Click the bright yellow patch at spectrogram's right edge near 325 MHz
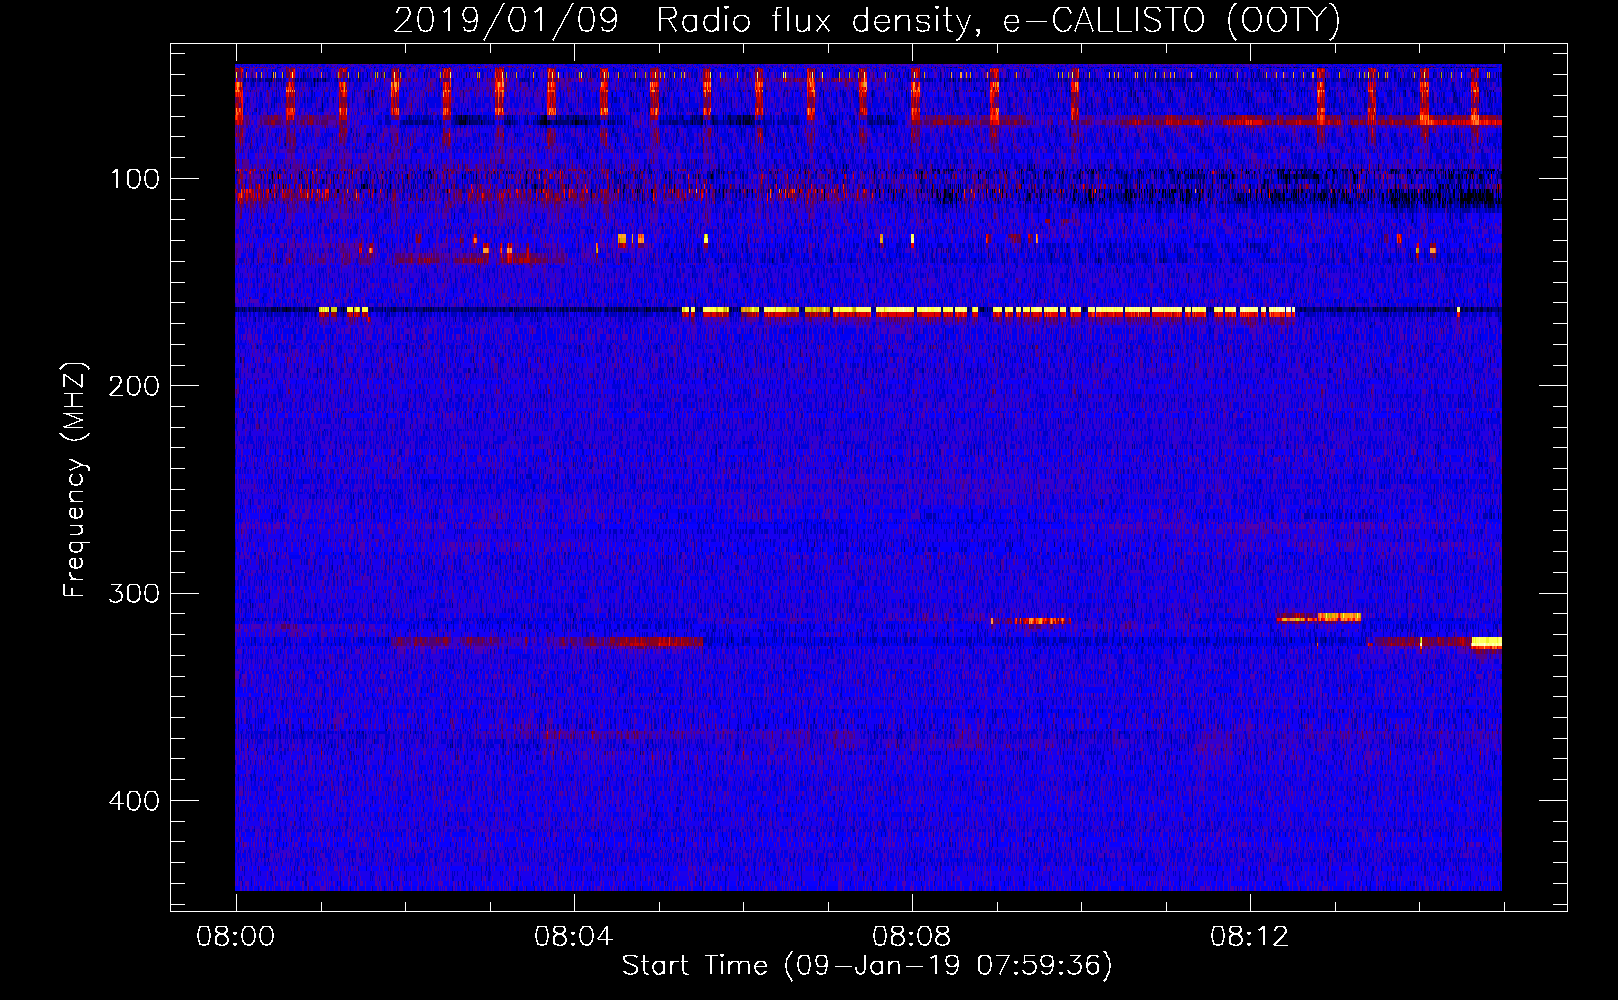The image size is (1618, 1000). click(x=1486, y=642)
